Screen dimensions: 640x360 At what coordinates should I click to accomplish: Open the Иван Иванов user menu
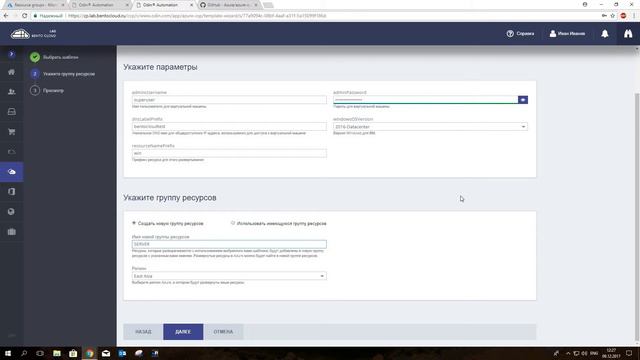point(567,33)
